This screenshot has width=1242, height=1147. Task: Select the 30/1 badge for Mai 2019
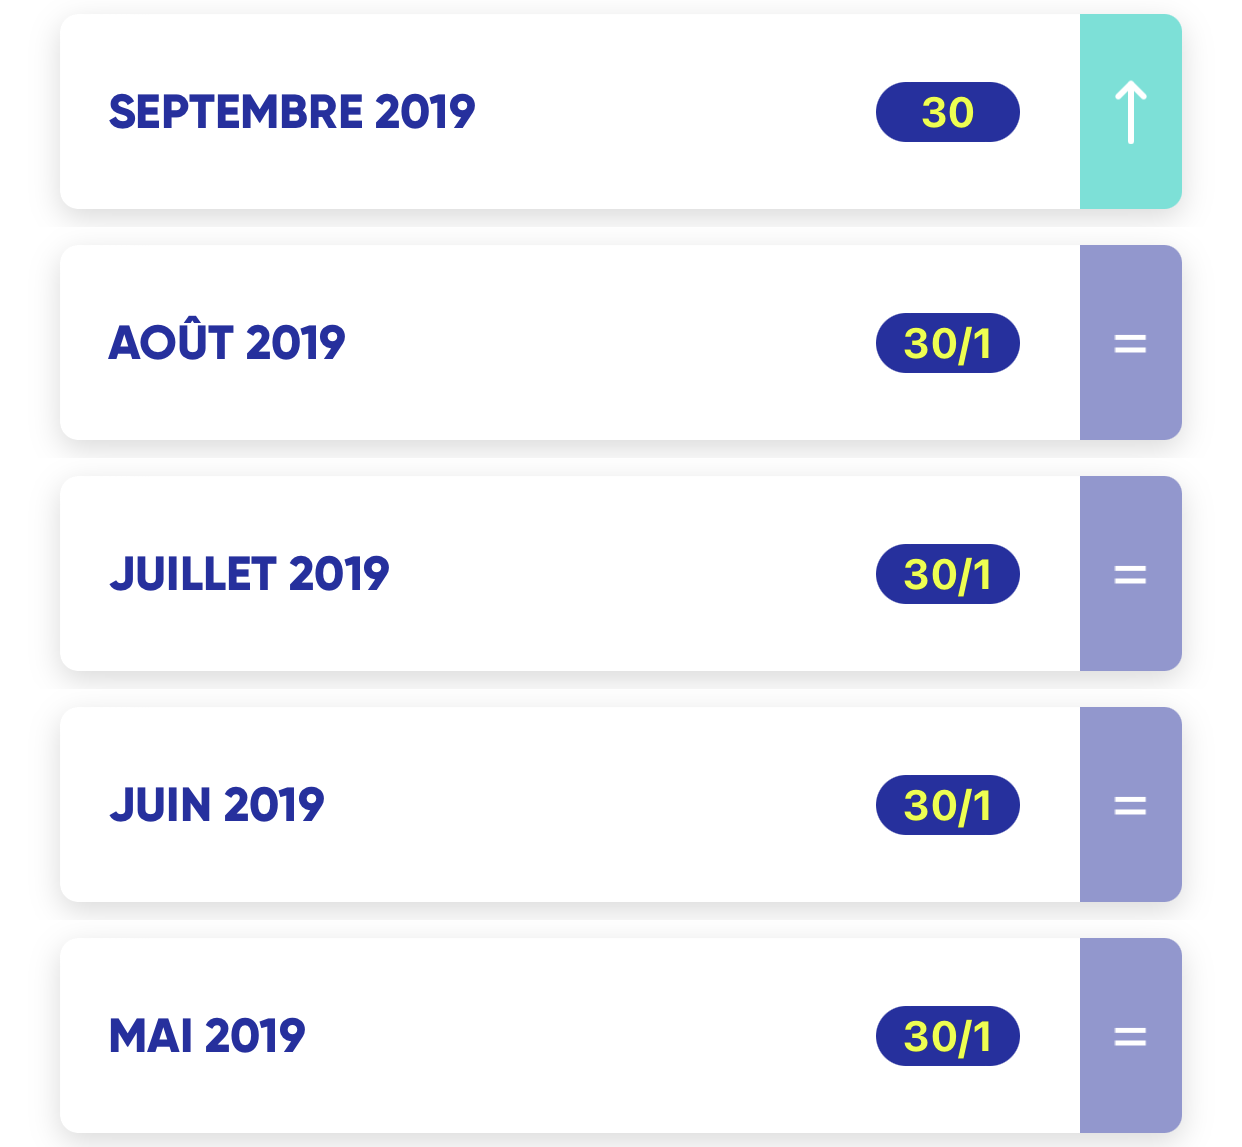948,1036
